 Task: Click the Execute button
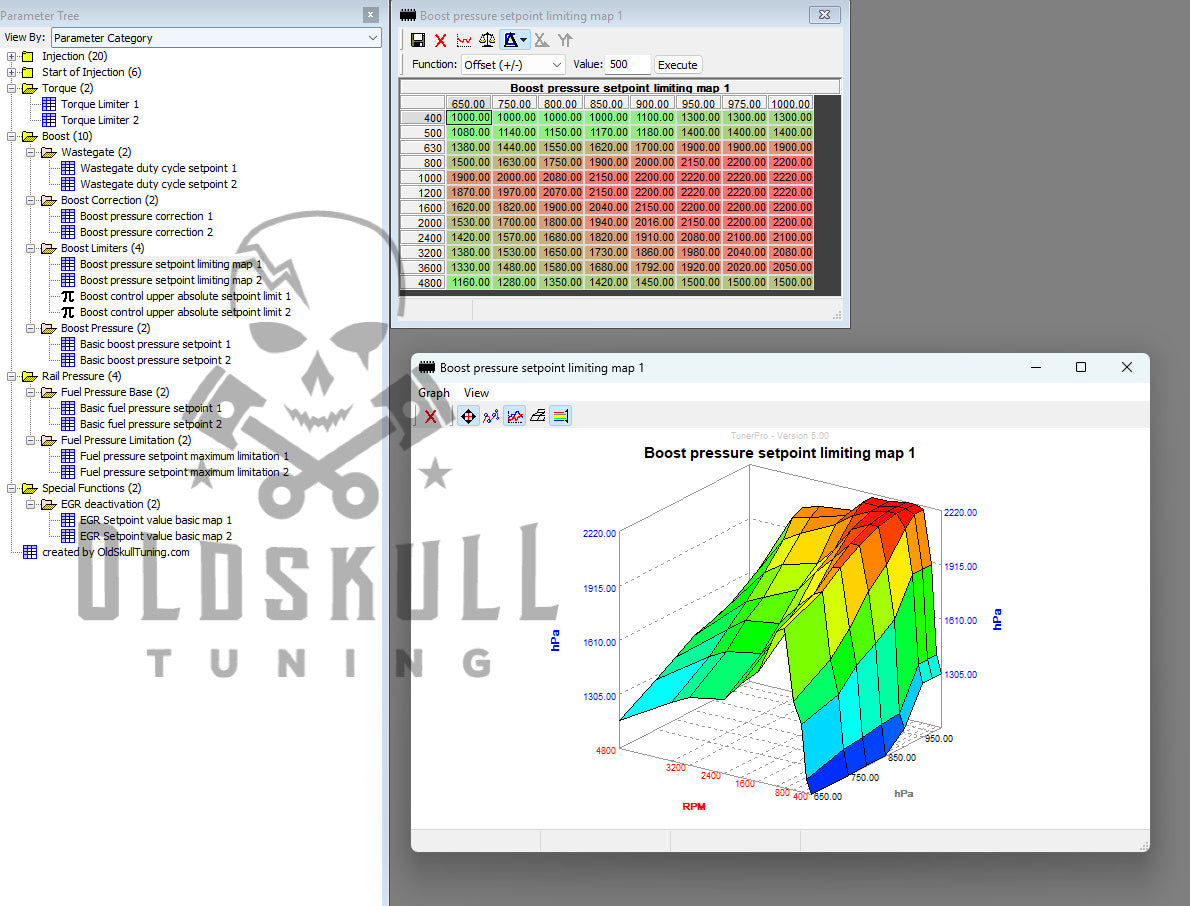click(x=677, y=65)
